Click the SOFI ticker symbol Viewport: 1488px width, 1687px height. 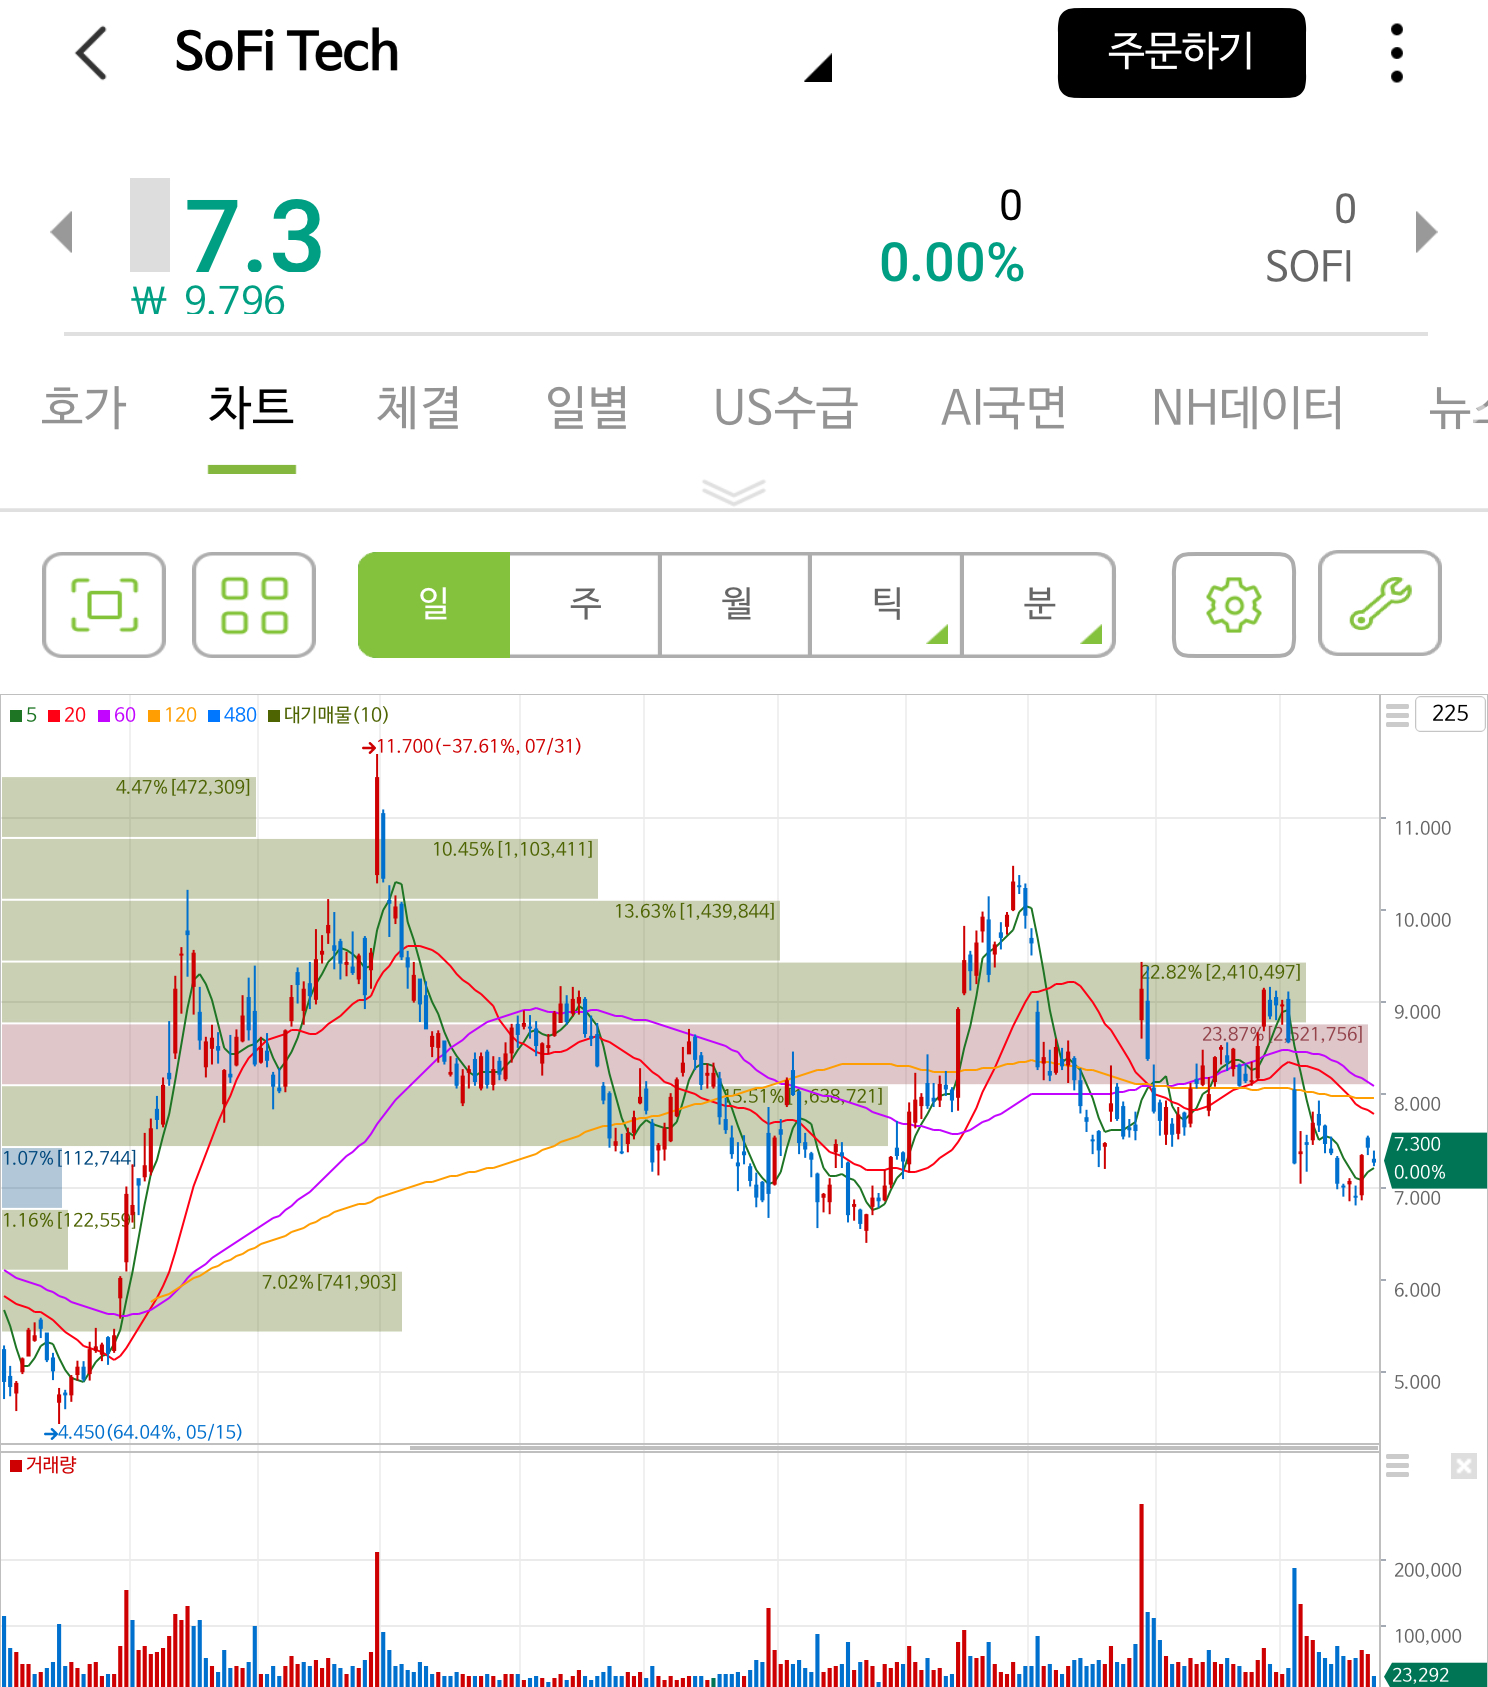[x=1308, y=267]
